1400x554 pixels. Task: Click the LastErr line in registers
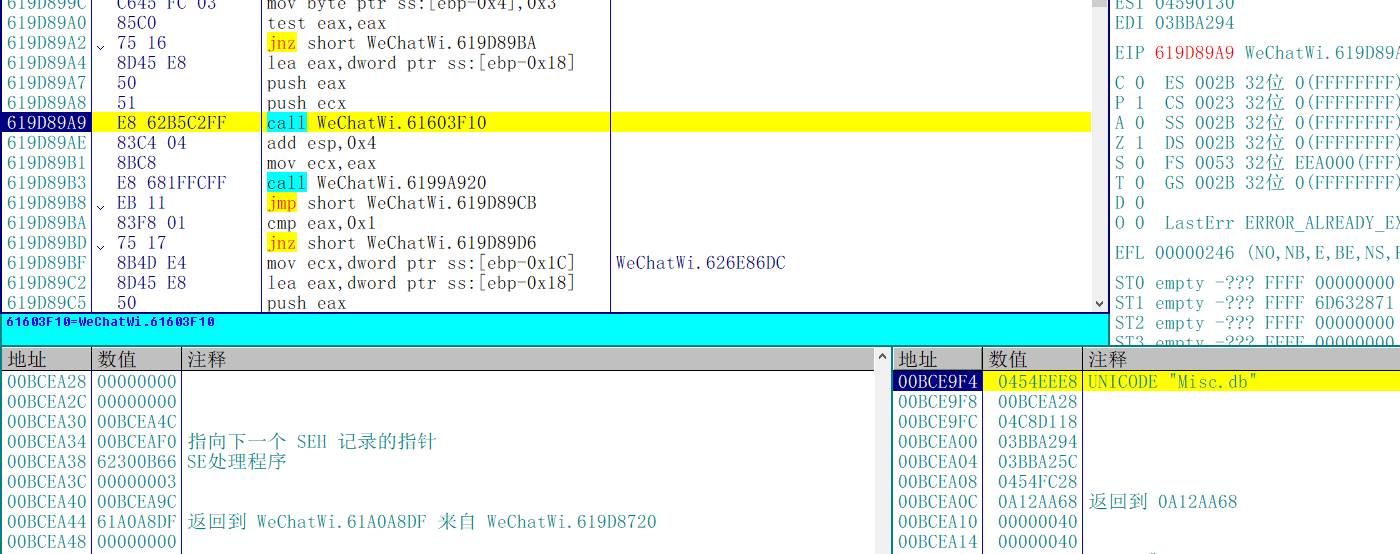(x=1281, y=223)
